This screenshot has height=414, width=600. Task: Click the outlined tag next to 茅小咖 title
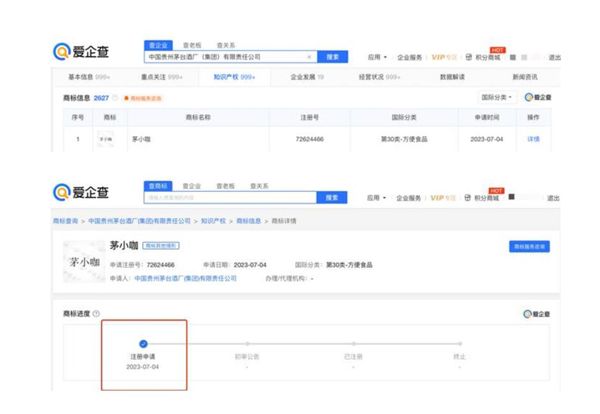161,246
